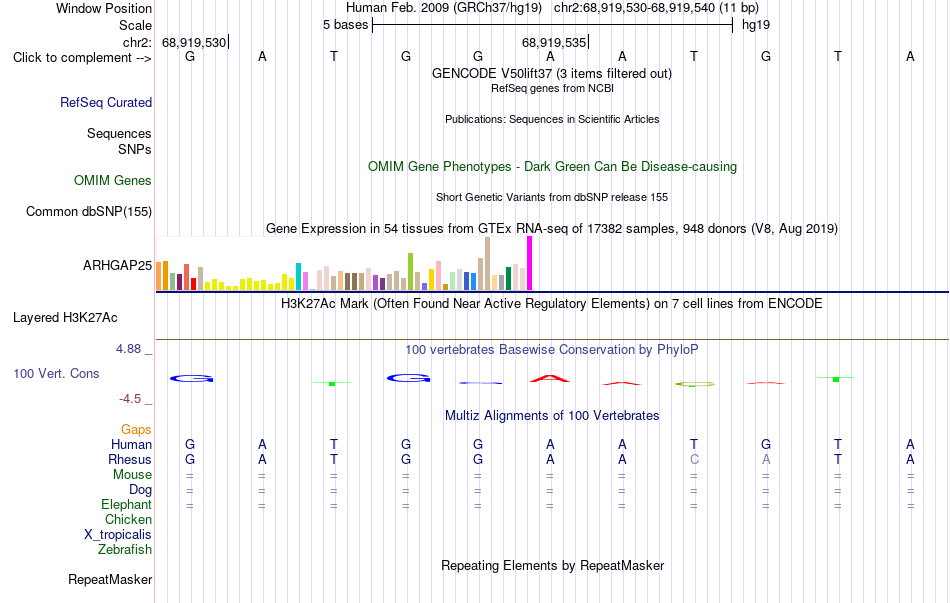Click the X_tropicalis alignment row label
Screen dimensions: 950x603
click(118, 535)
